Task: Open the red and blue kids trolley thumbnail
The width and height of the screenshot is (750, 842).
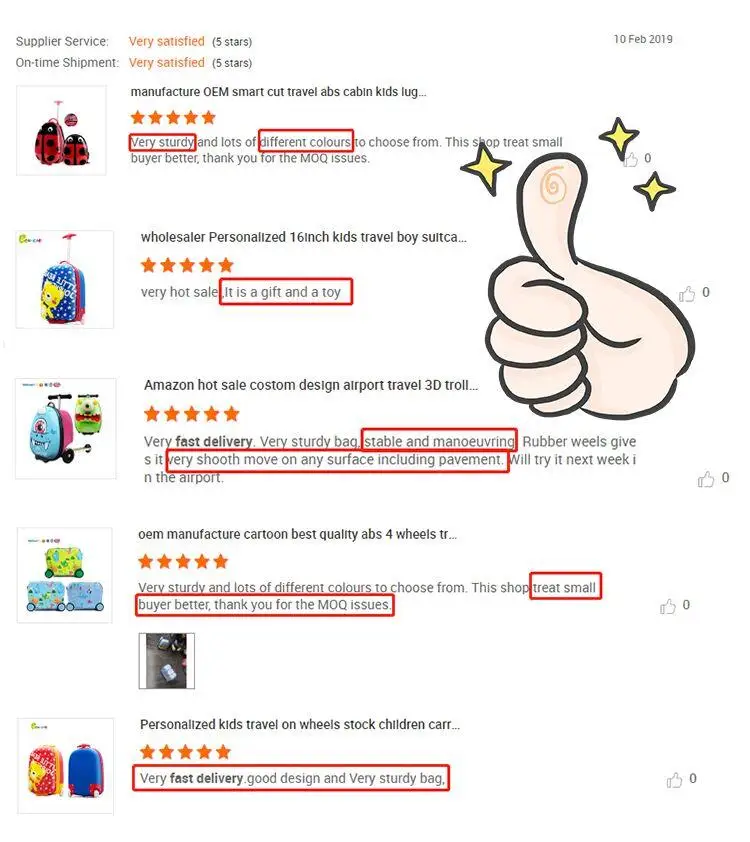Action: click(65, 766)
